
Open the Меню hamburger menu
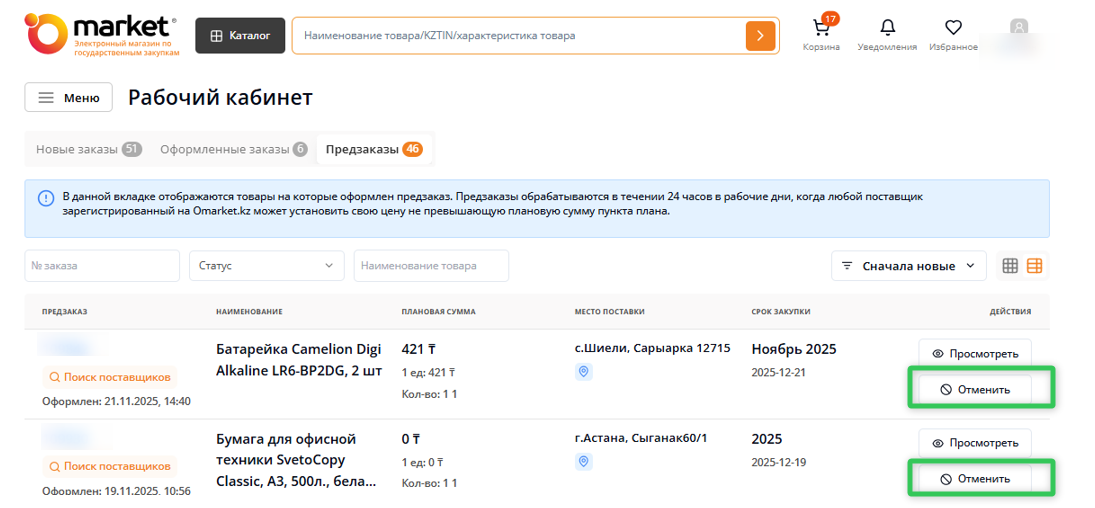(69, 98)
